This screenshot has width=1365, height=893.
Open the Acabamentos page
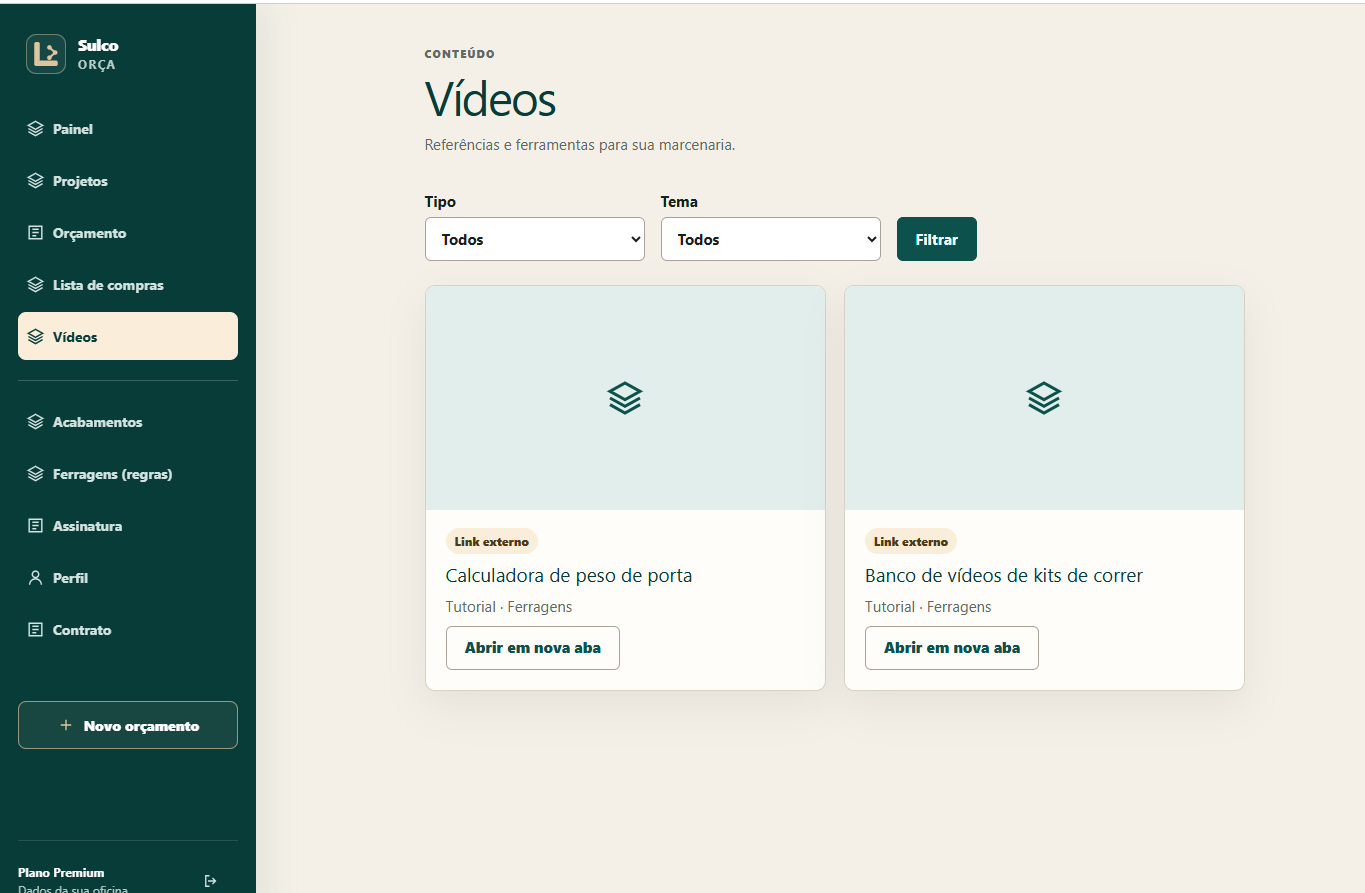[128, 422]
